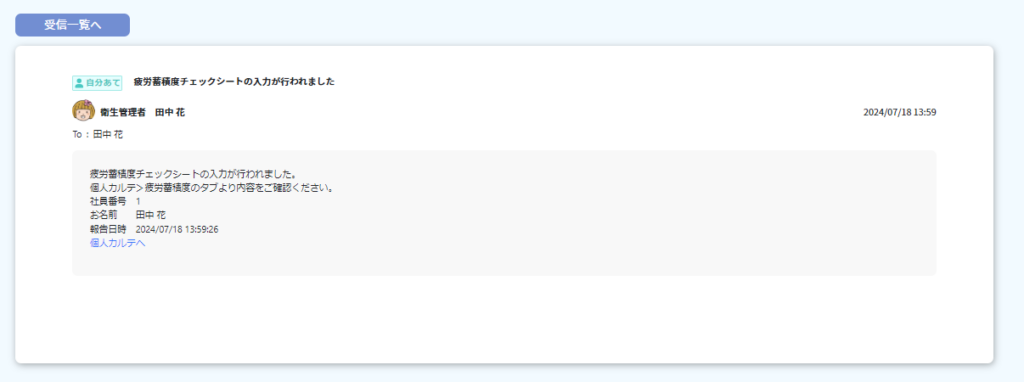The image size is (1024, 382).
Task: Click the 個人カルテ>疲労蓄積度のタブ instruction line
Action: (212, 188)
